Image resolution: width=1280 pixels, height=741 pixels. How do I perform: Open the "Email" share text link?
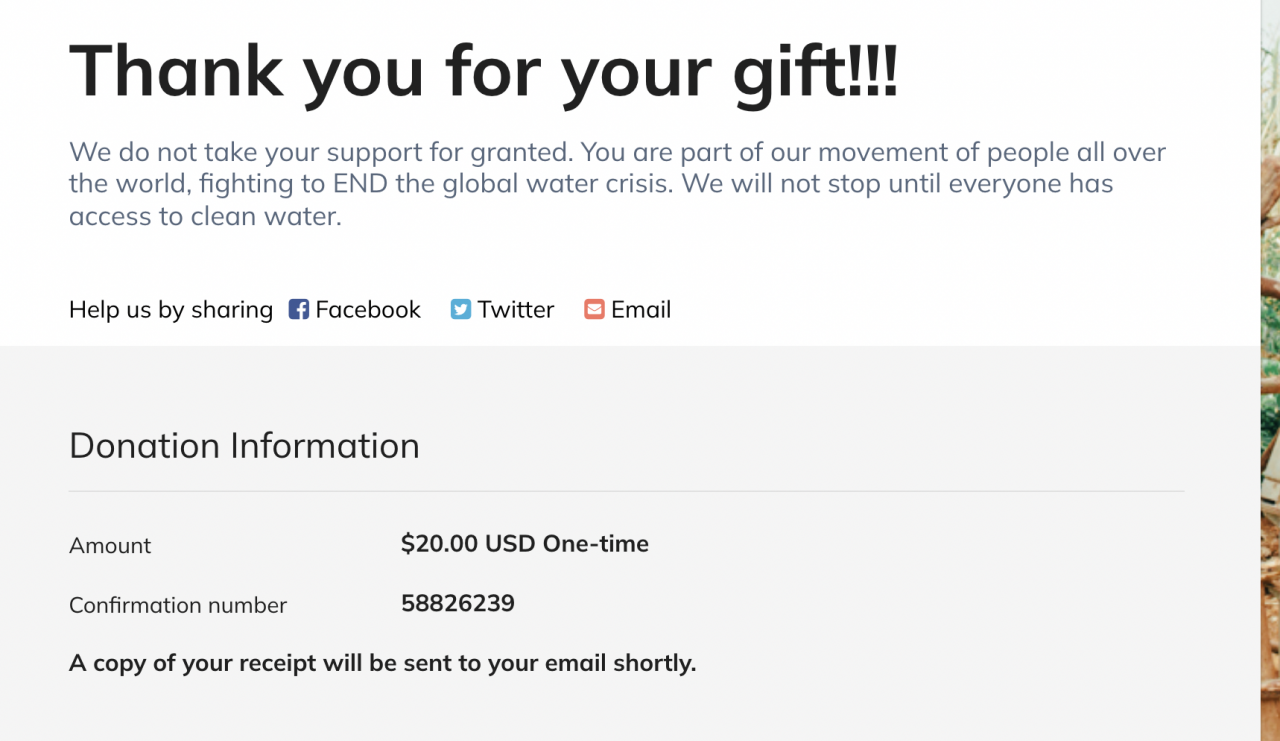pyautogui.click(x=641, y=310)
